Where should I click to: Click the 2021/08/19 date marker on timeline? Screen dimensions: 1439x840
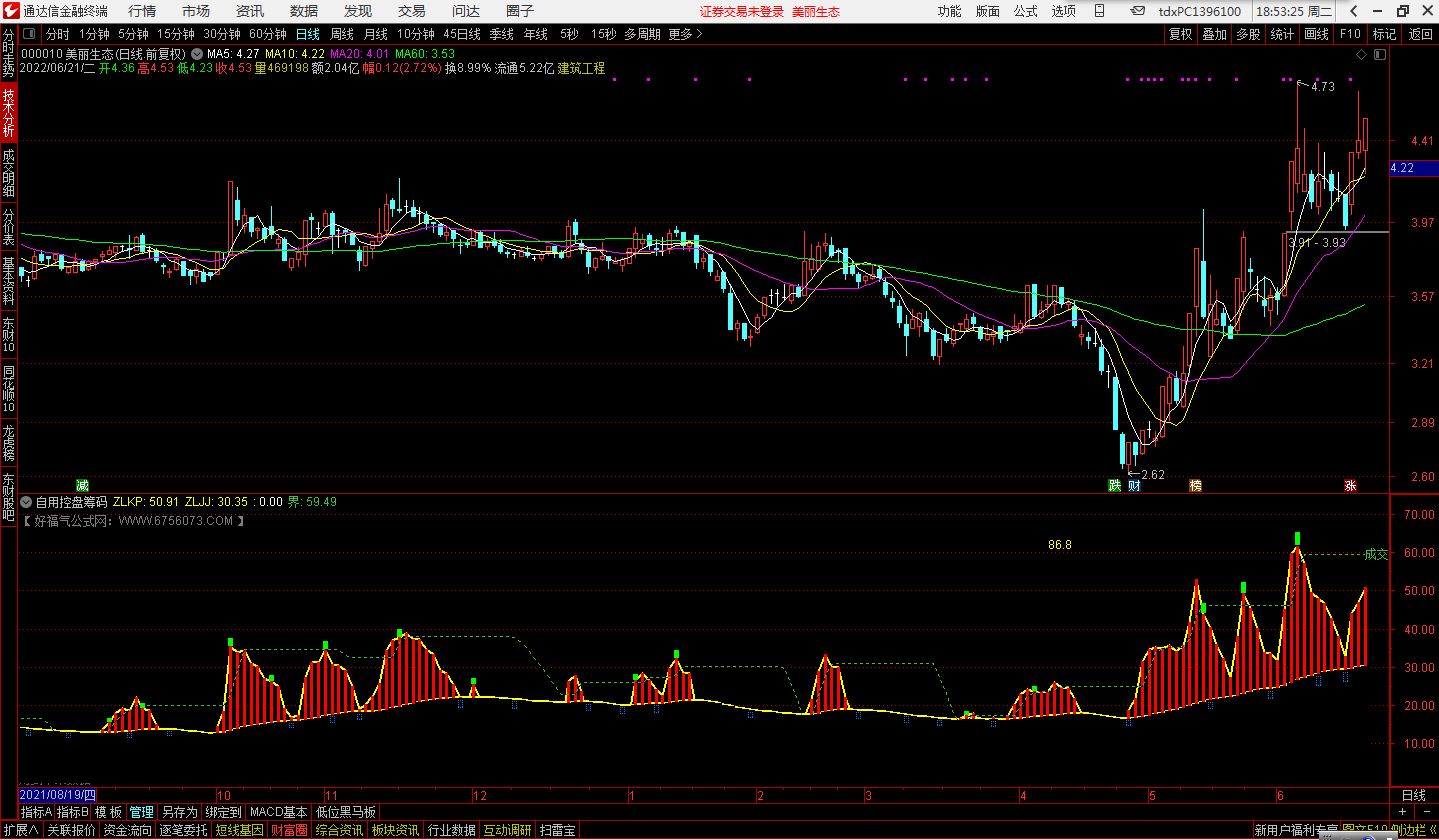(x=57, y=795)
